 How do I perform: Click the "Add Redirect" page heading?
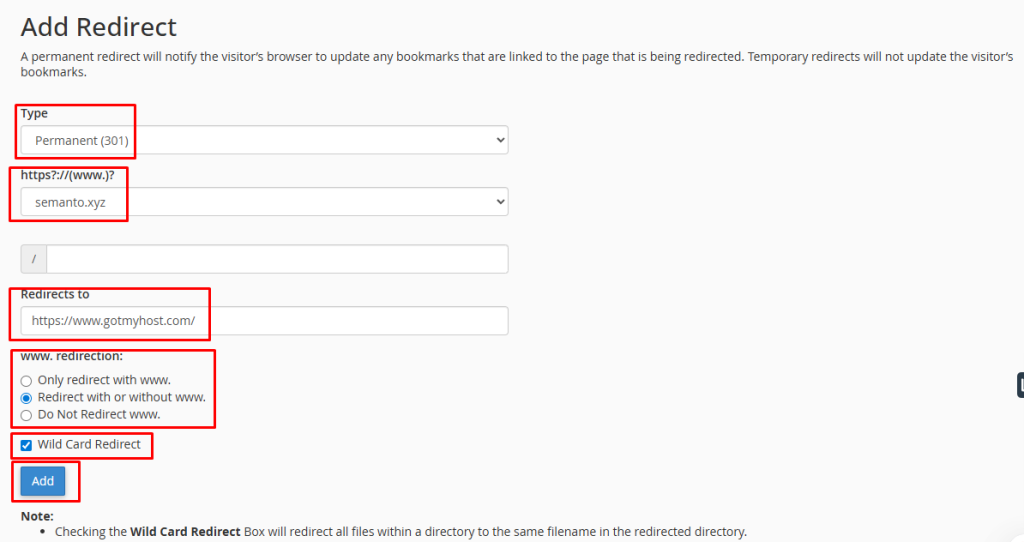pyautogui.click(x=99, y=27)
